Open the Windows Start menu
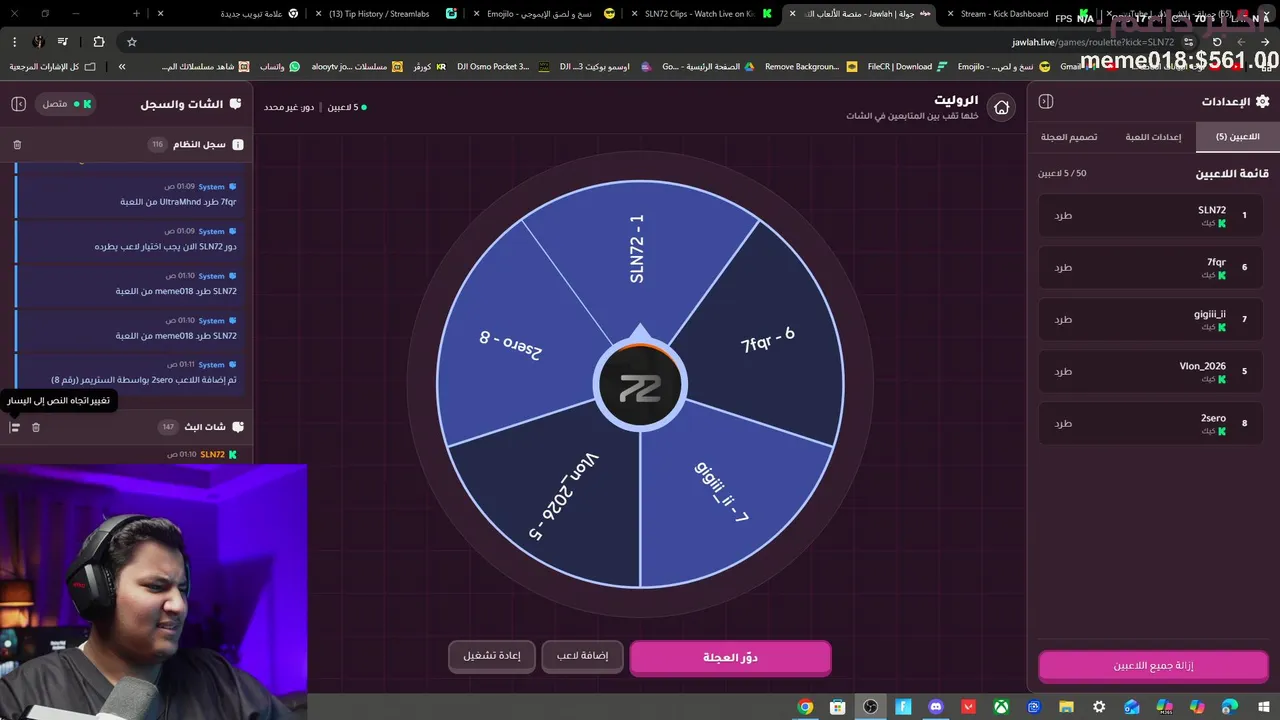Image resolution: width=1280 pixels, height=720 pixels. click(1263, 707)
